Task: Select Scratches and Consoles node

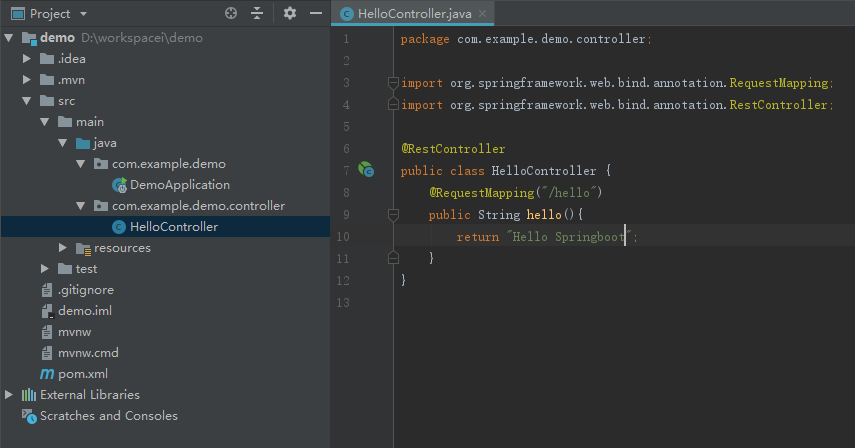Action: [109, 416]
